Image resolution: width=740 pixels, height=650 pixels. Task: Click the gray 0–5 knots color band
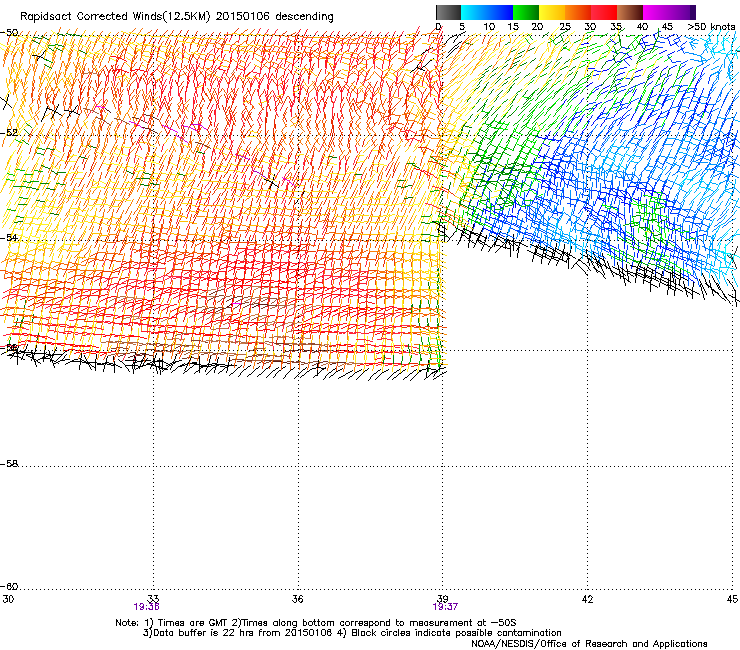[448, 12]
